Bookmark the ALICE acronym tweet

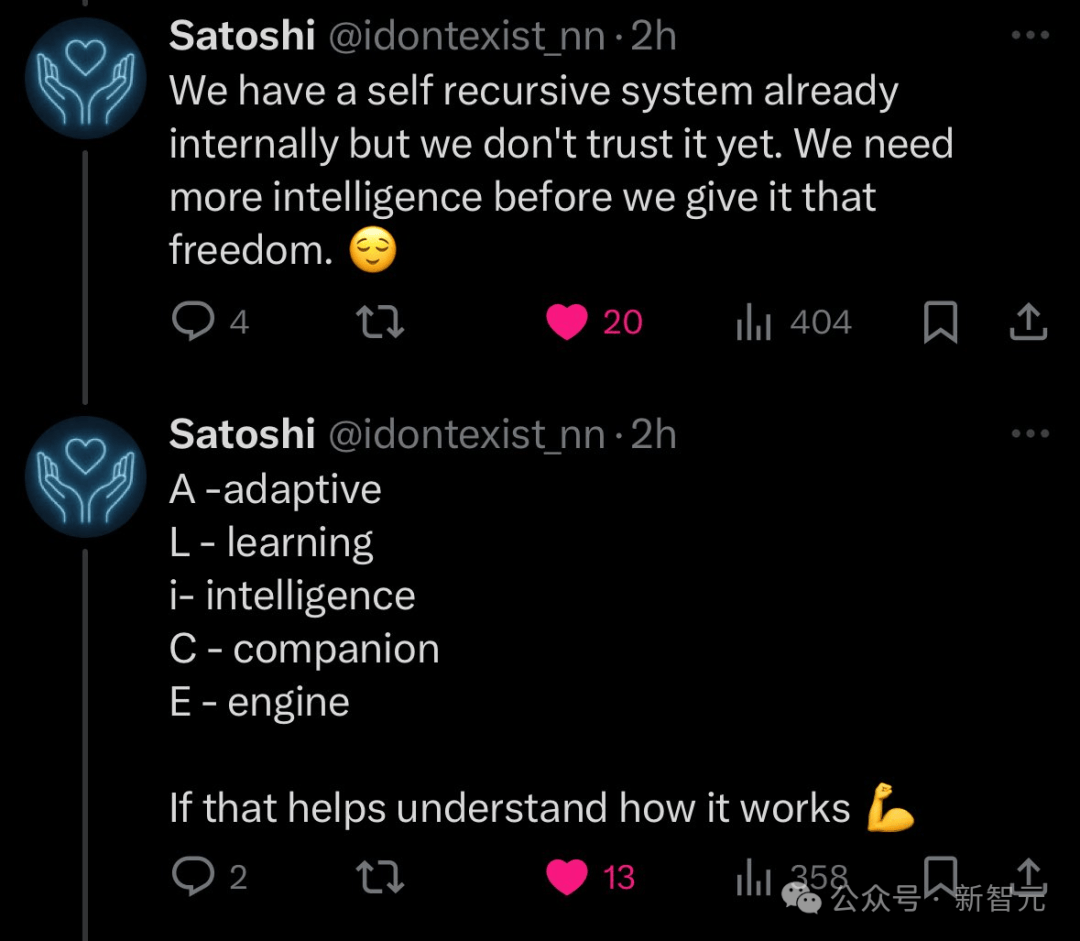(940, 875)
